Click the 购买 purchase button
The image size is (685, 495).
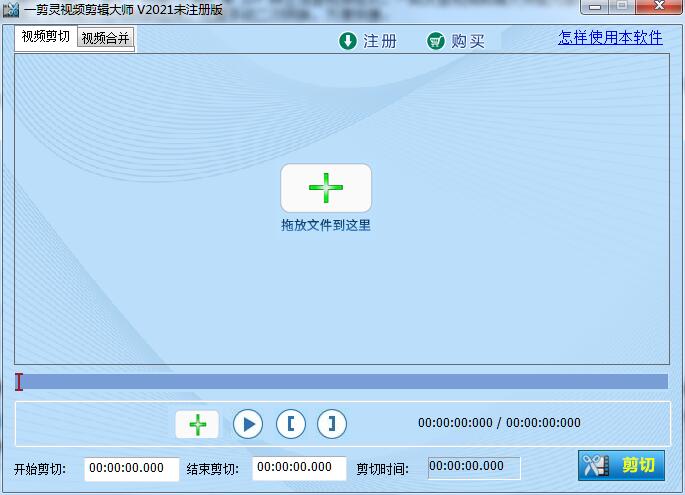(x=456, y=42)
